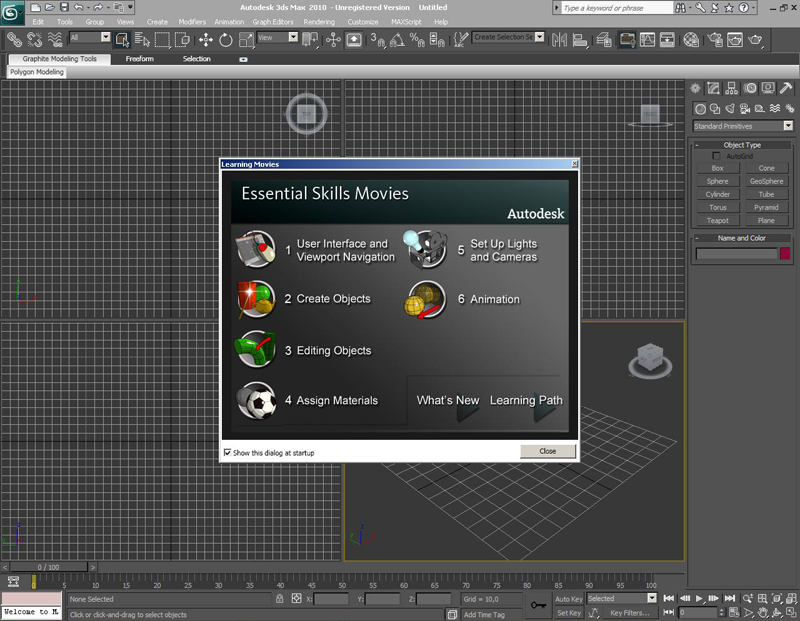
Task: Open the Utilities hammer panel tab
Action: pos(786,88)
